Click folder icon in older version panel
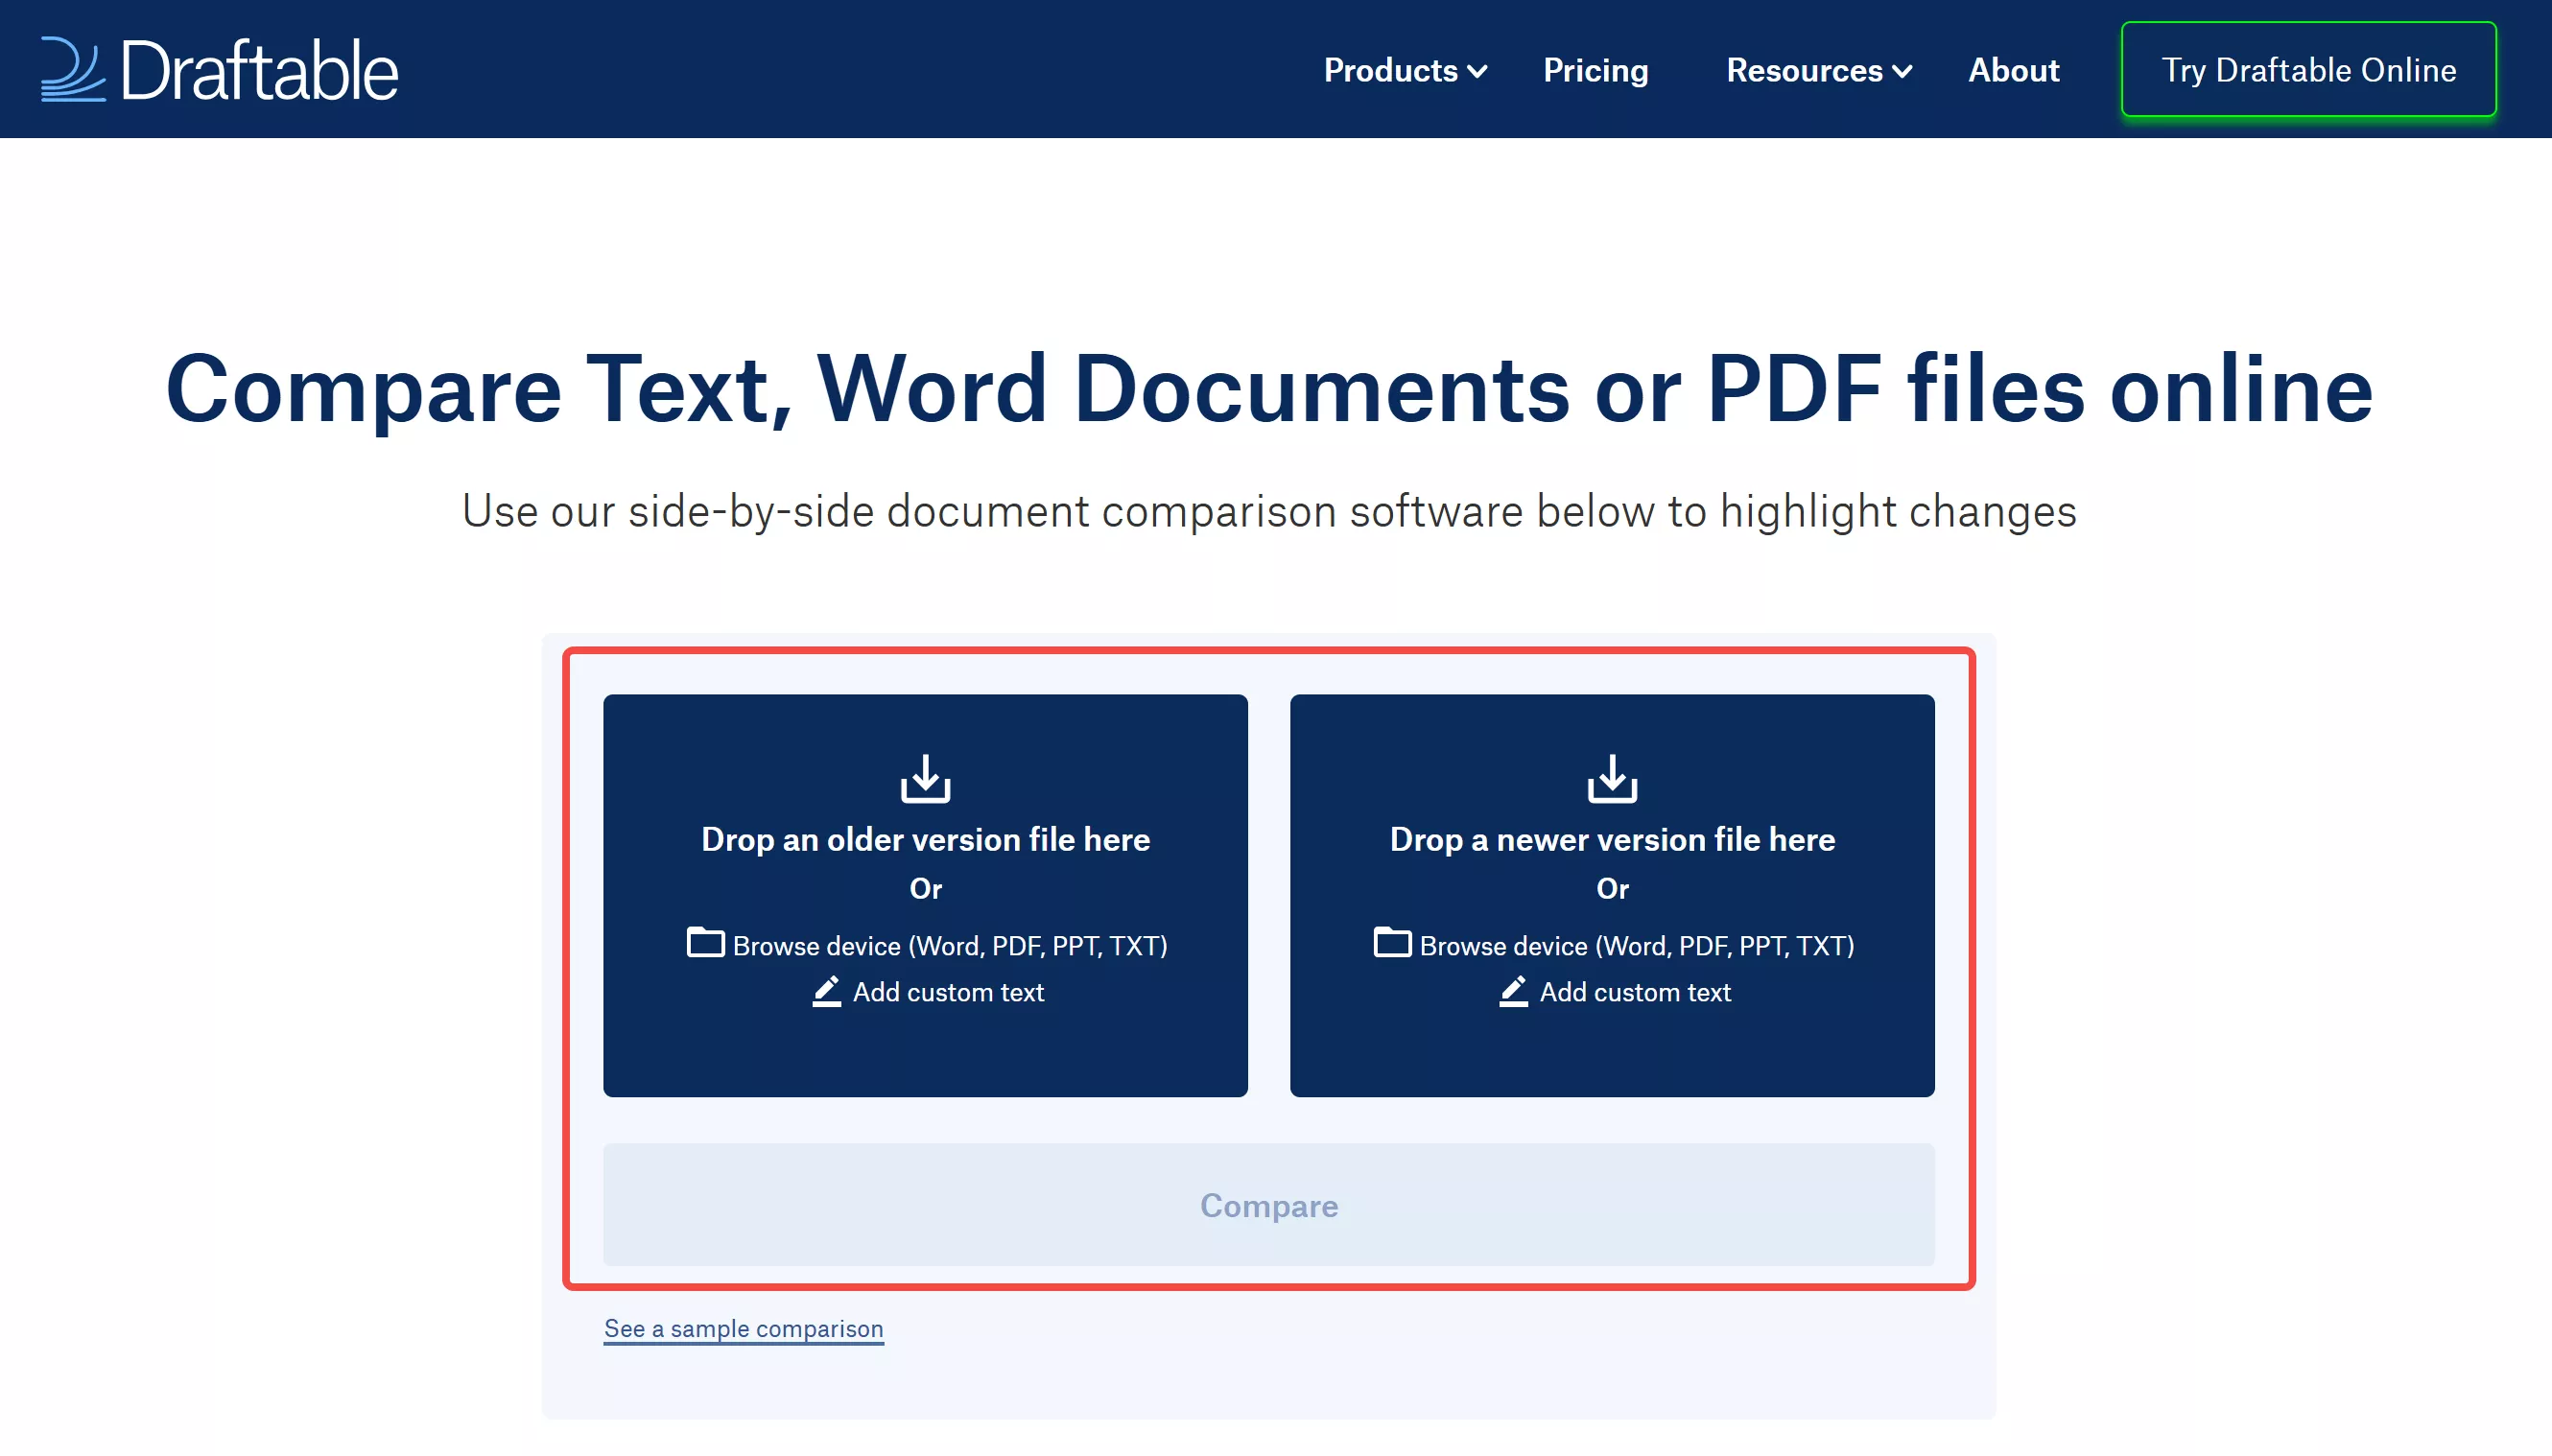This screenshot has width=2552, height=1456. (705, 943)
